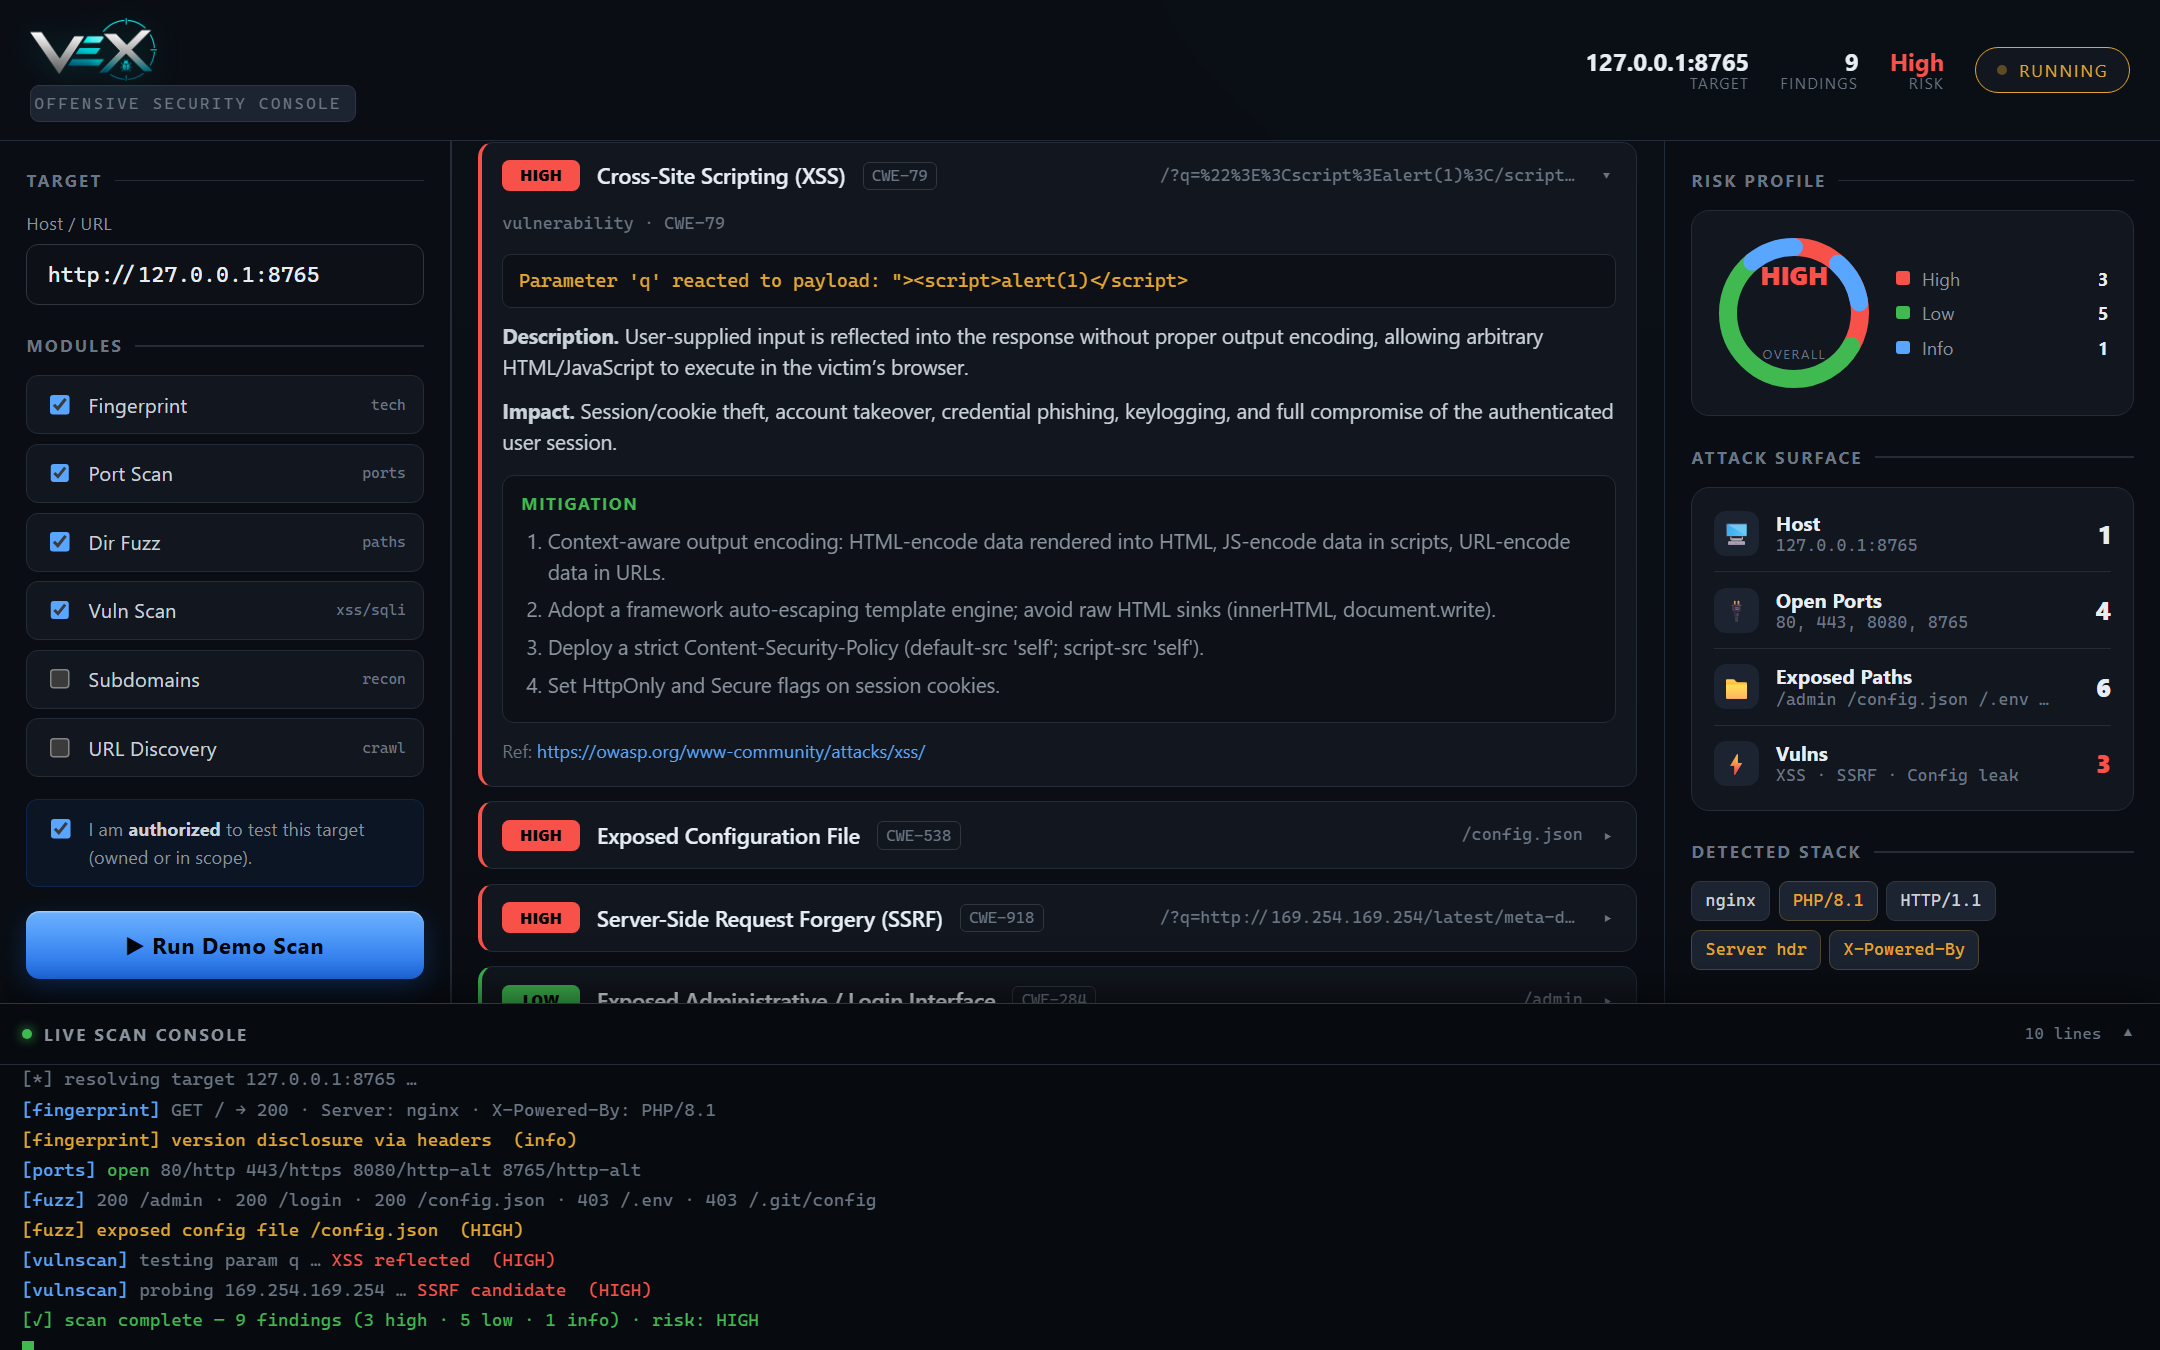Select the Open Ports attack surface row

pos(1912,611)
